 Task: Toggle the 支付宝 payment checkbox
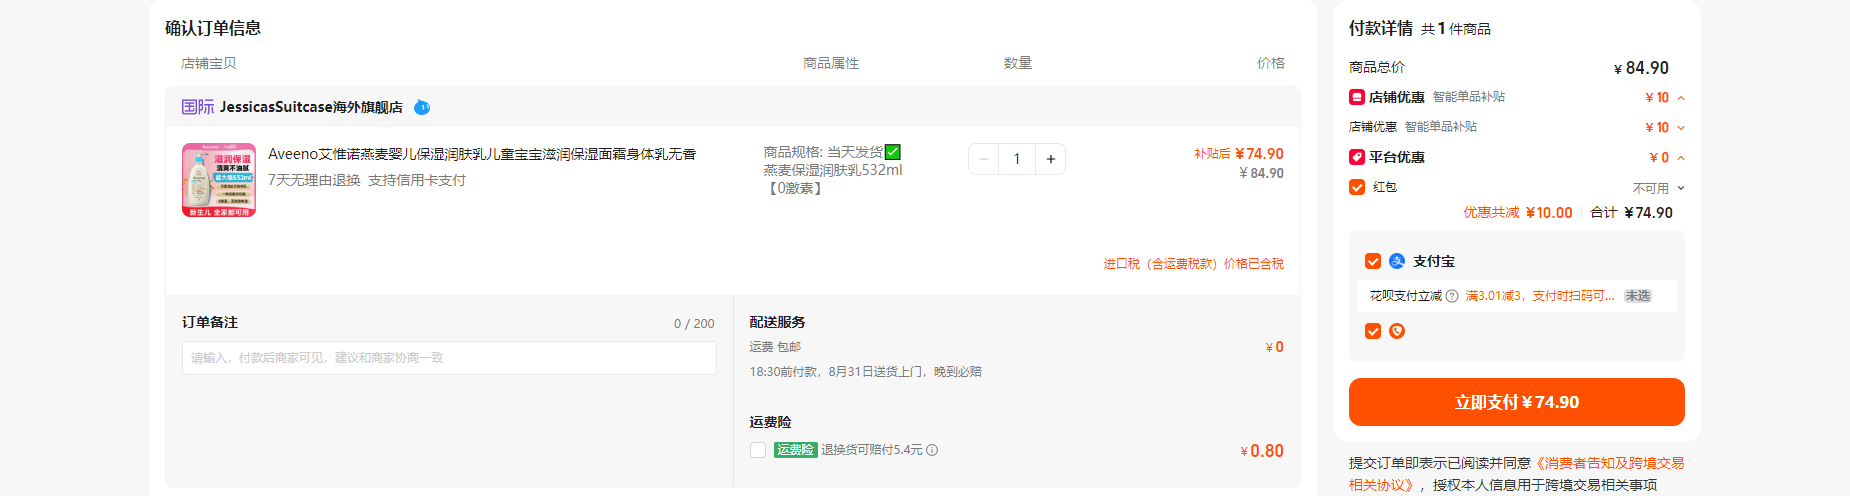tap(1373, 261)
